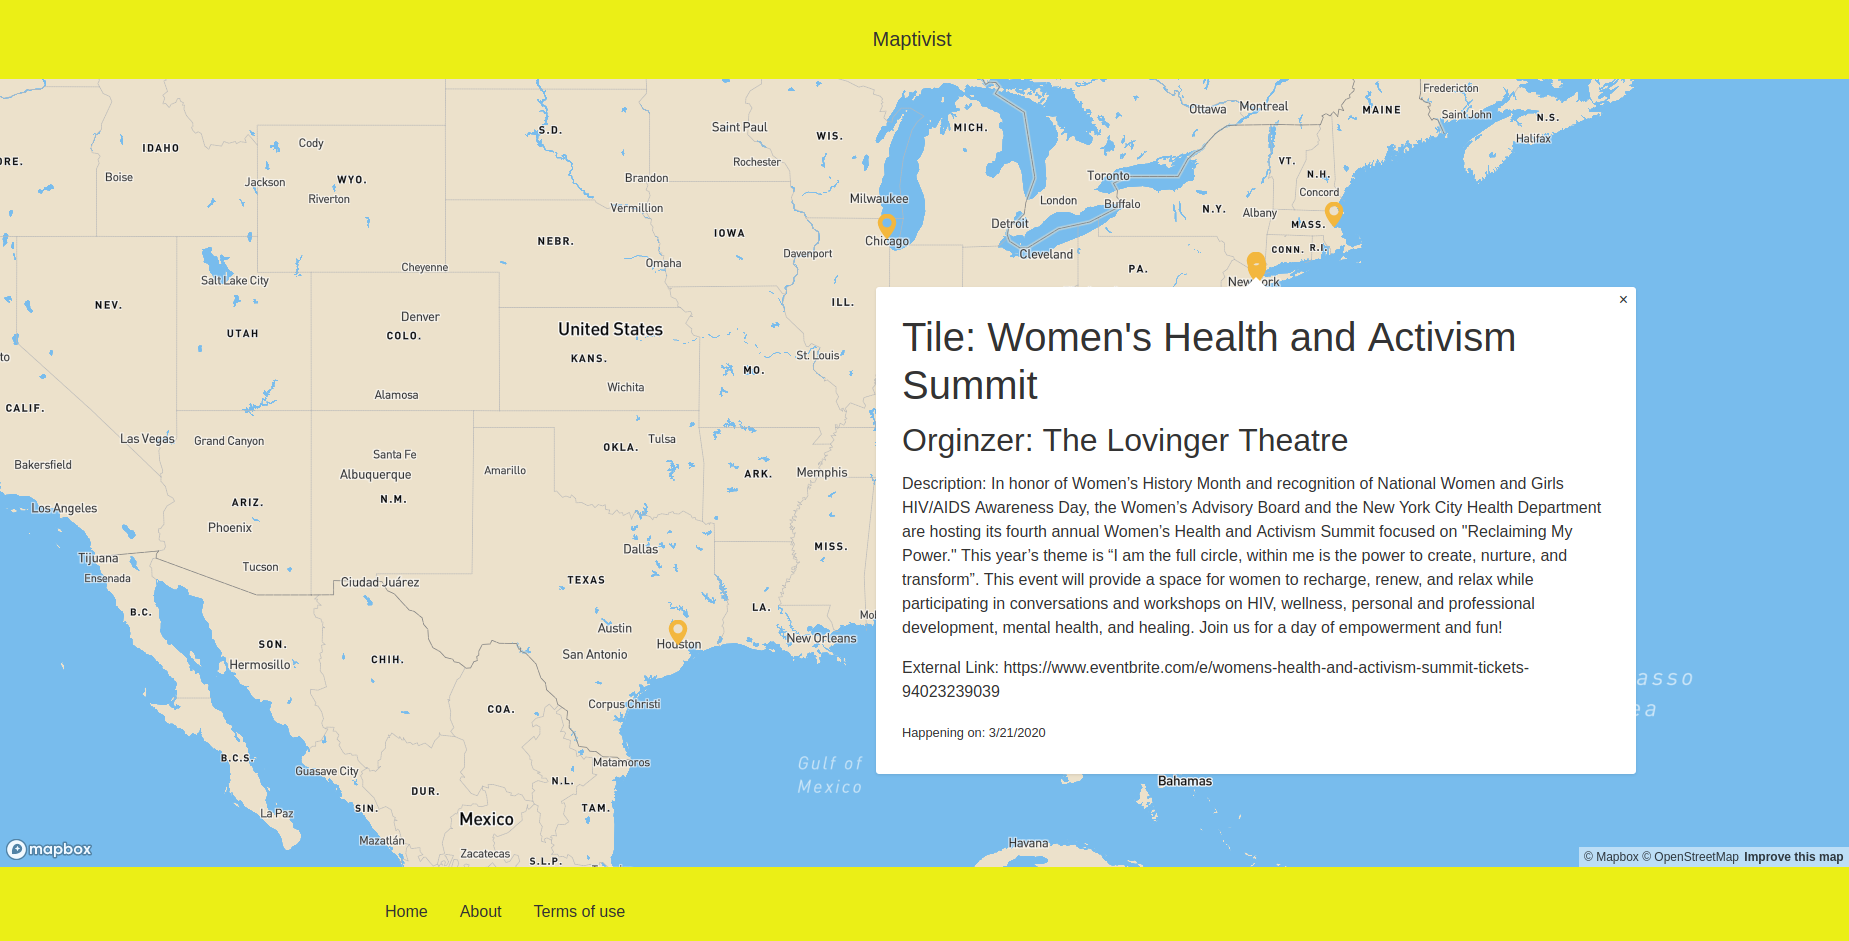Viewport: 1849px width, 941px height.
Task: Open the About footer link
Action: (481, 911)
